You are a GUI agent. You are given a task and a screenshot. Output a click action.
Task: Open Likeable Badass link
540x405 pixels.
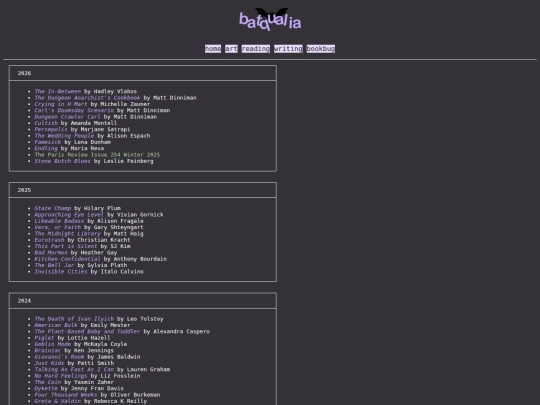(59, 221)
